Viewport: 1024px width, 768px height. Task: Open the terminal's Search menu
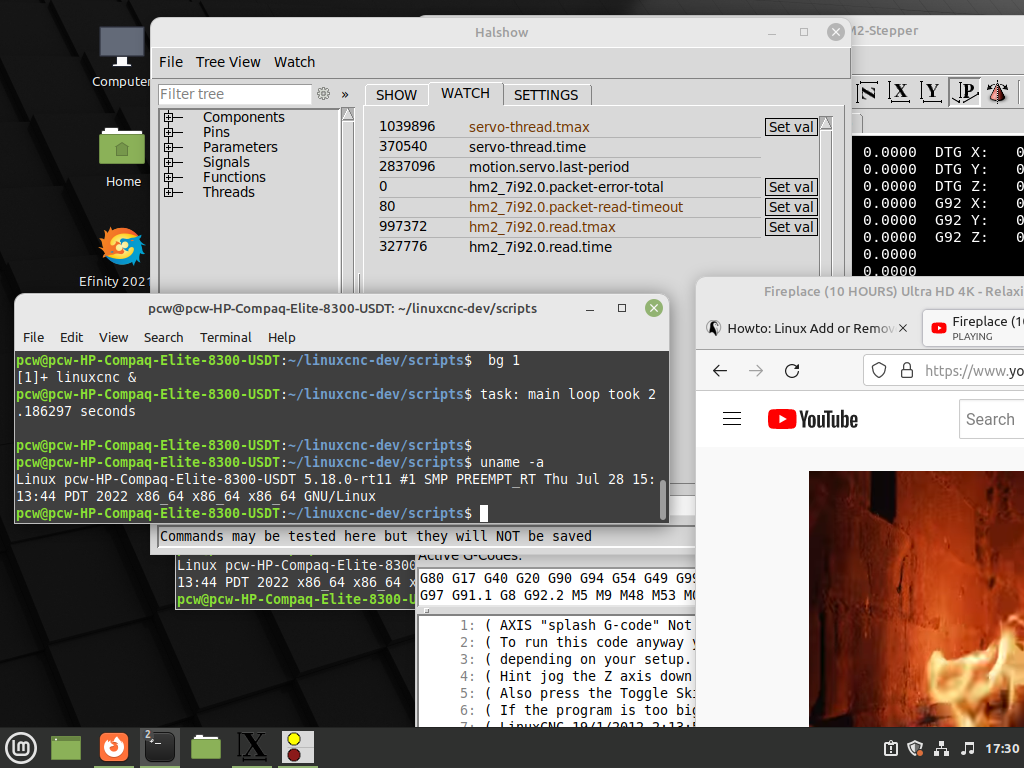[163, 338]
